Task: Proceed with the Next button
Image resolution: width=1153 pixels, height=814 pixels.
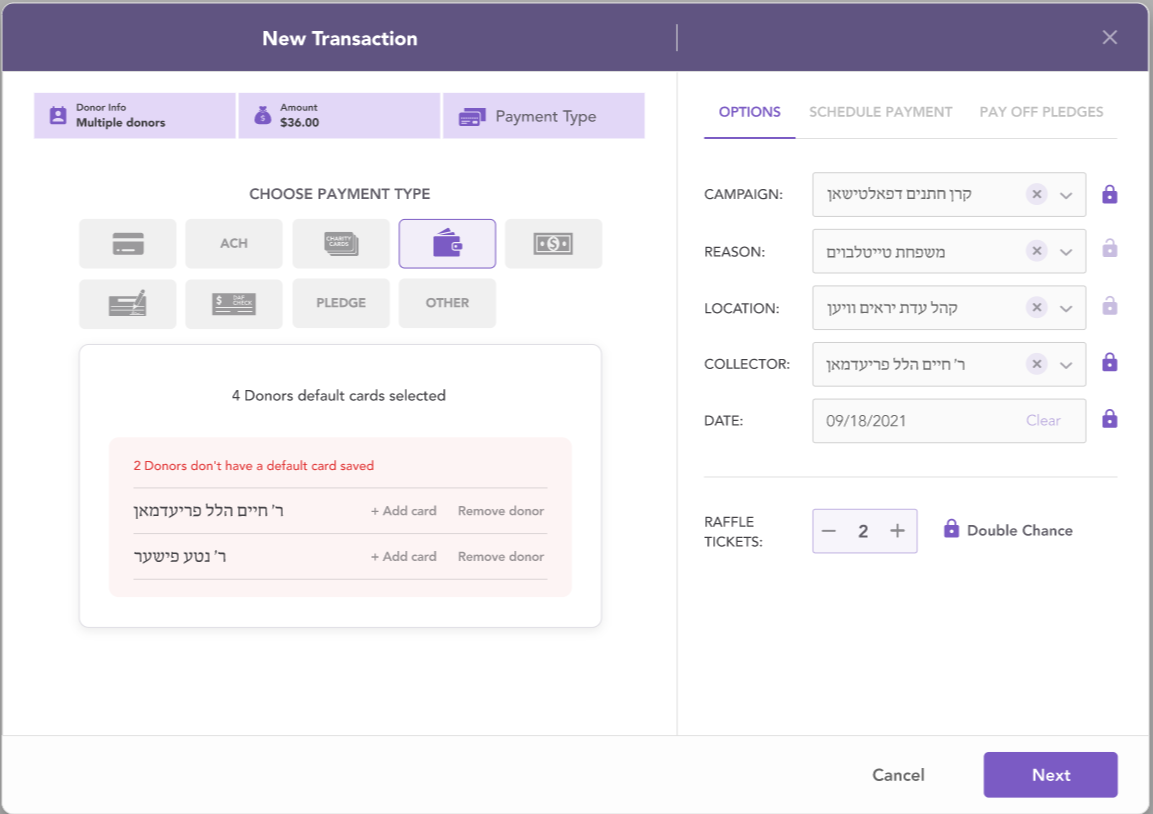Action: point(1051,775)
